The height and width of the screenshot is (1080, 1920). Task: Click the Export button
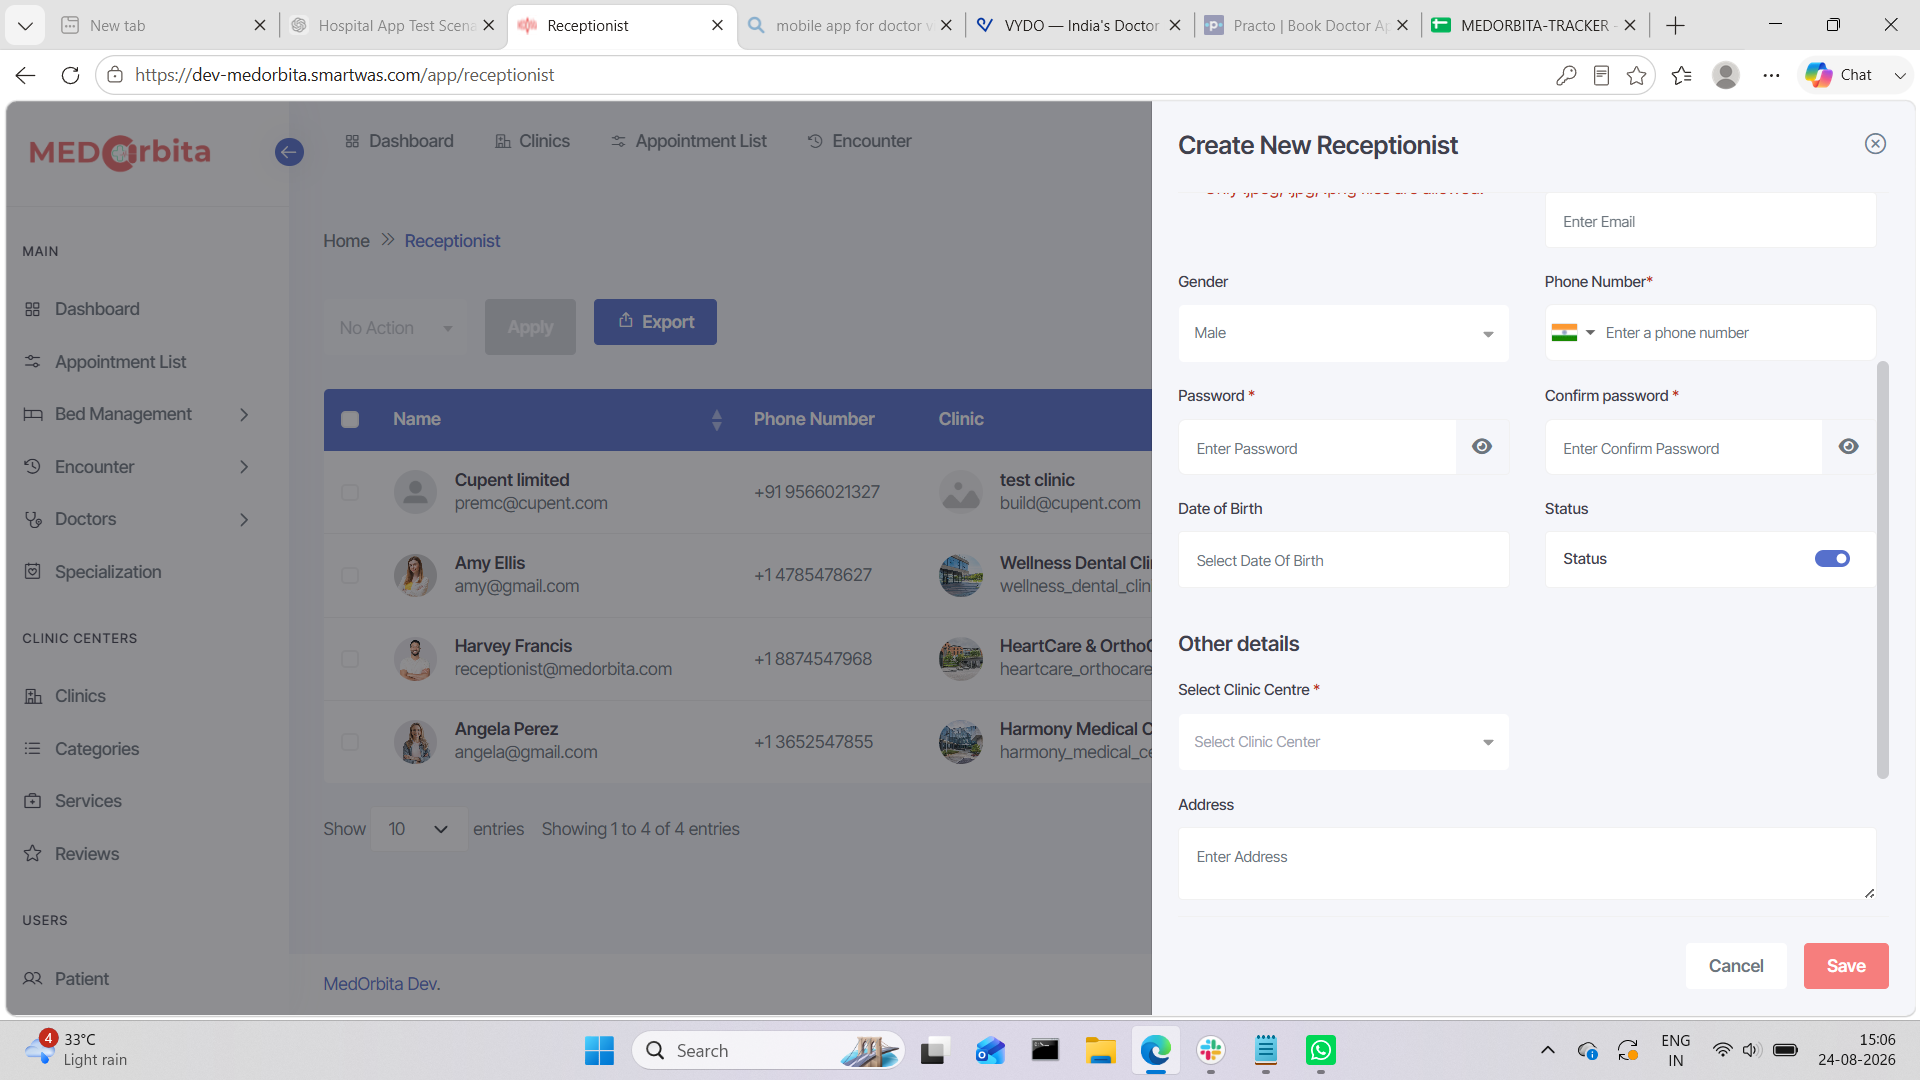(x=655, y=322)
